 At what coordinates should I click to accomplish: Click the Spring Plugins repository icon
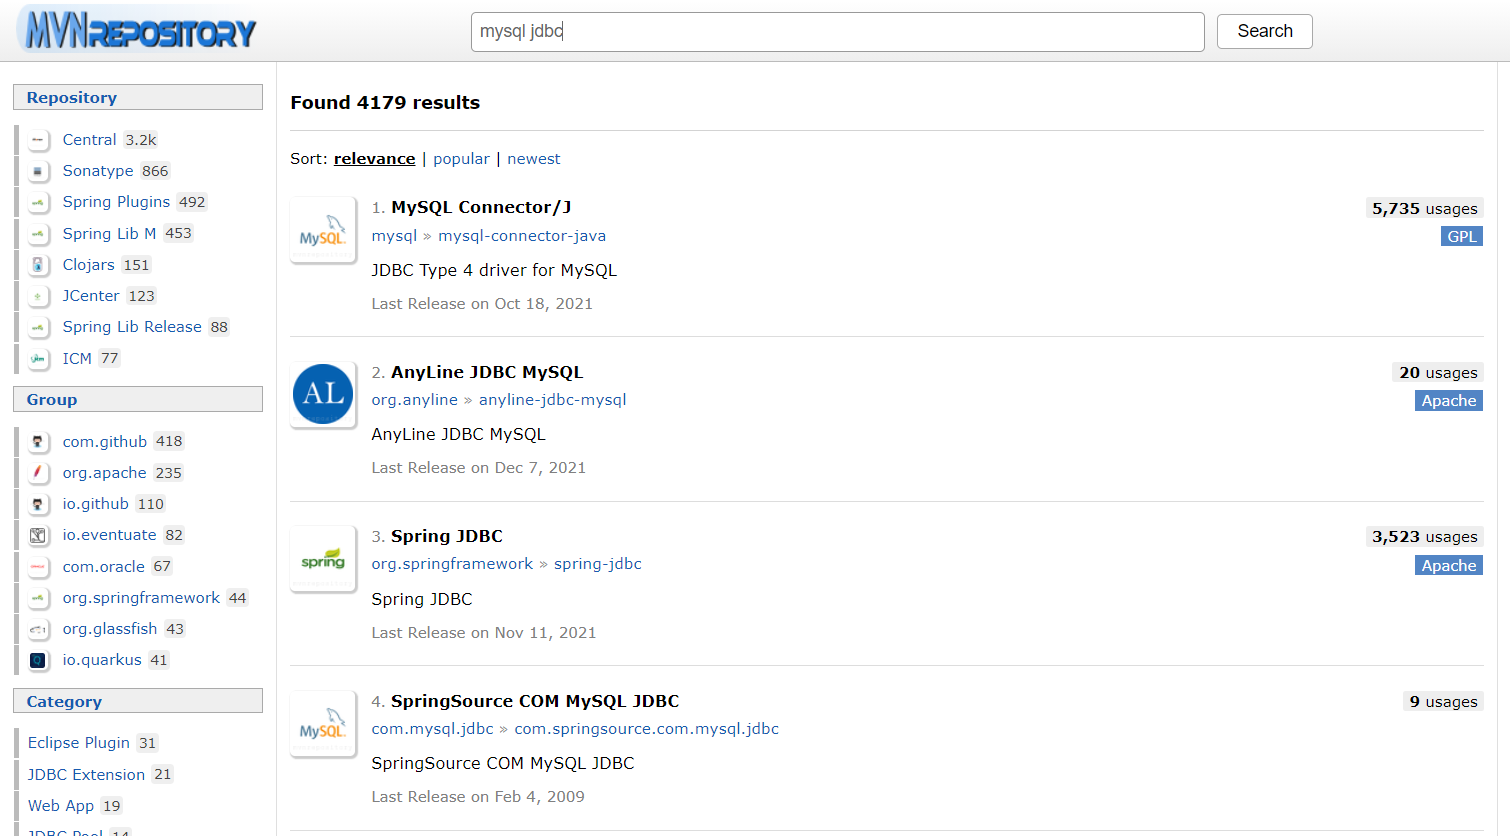[x=38, y=202]
